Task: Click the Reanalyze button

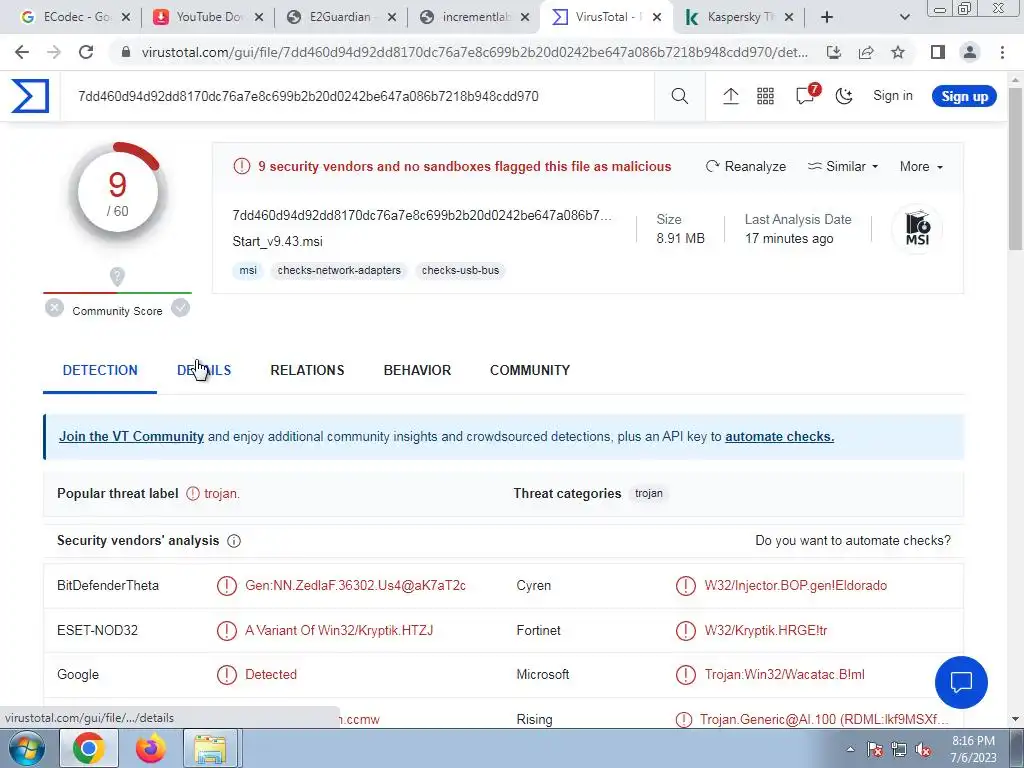Action: point(745,167)
